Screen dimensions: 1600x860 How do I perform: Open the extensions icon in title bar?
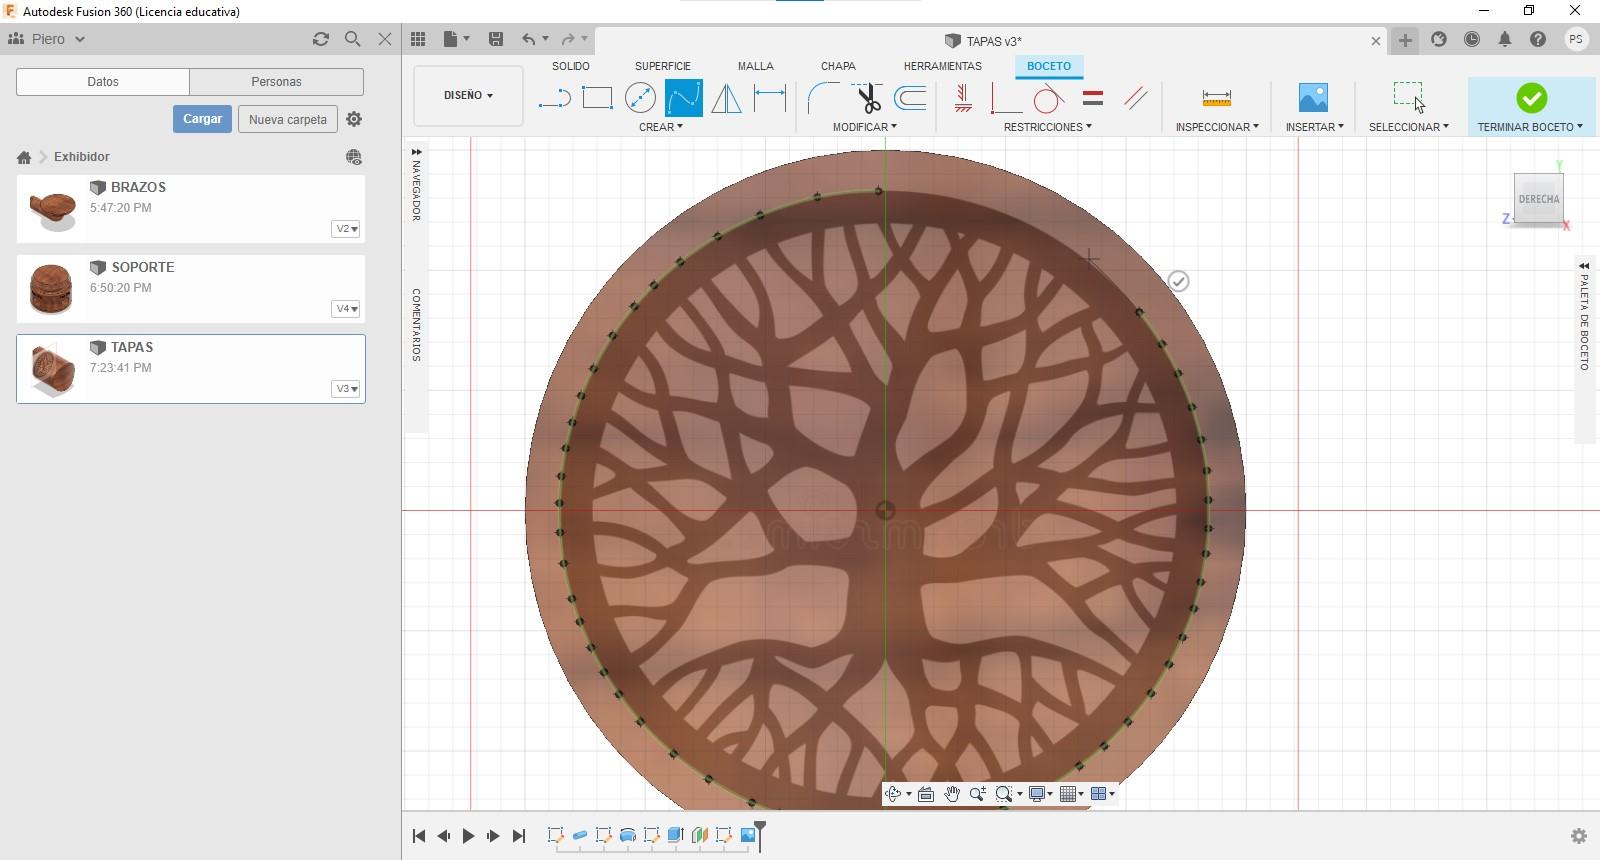(1438, 39)
